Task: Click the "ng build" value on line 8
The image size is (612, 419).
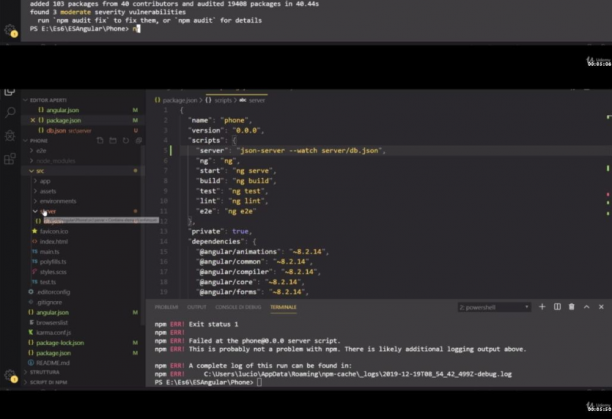Action: pyautogui.click(x=254, y=181)
